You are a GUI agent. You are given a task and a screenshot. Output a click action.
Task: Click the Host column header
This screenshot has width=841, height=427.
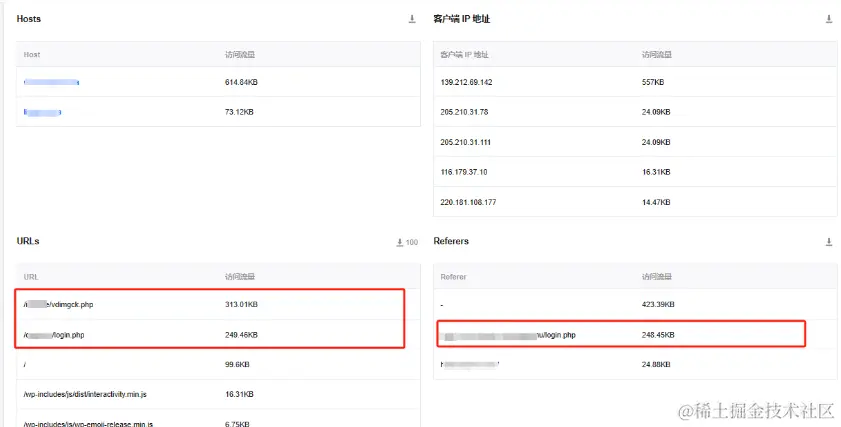pyautogui.click(x=32, y=55)
